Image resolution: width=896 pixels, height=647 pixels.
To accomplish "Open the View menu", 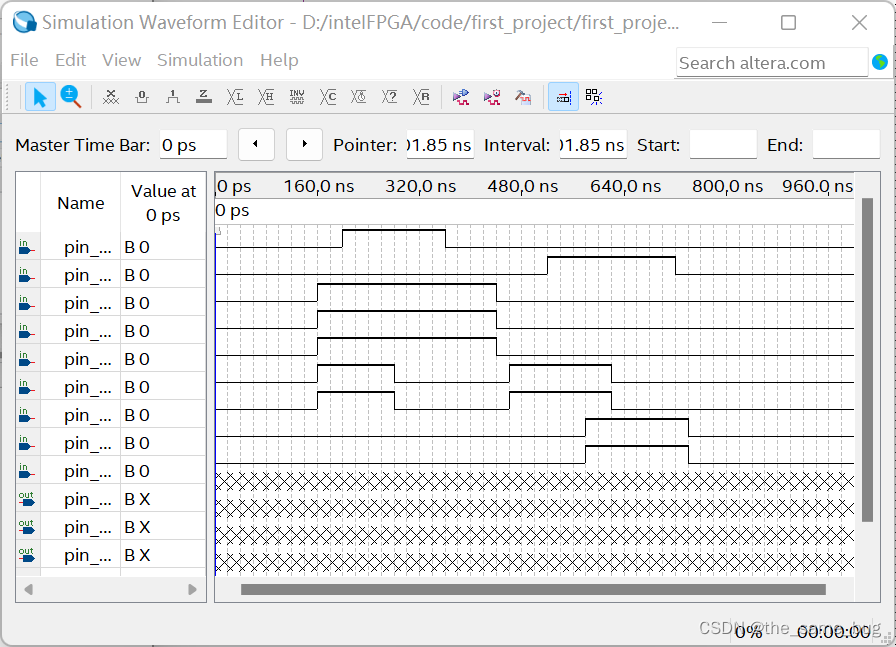I will (121, 60).
